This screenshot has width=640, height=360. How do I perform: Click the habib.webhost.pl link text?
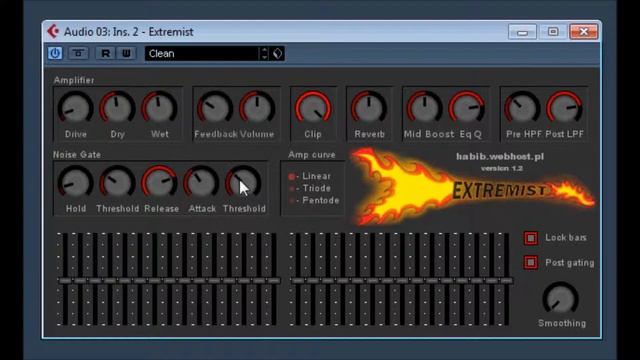[x=500, y=157]
